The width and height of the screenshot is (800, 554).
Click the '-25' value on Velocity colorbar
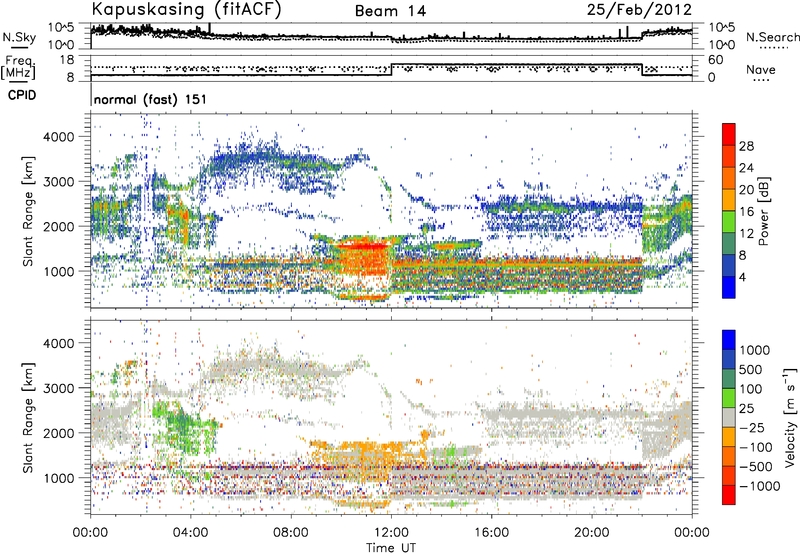pos(752,428)
